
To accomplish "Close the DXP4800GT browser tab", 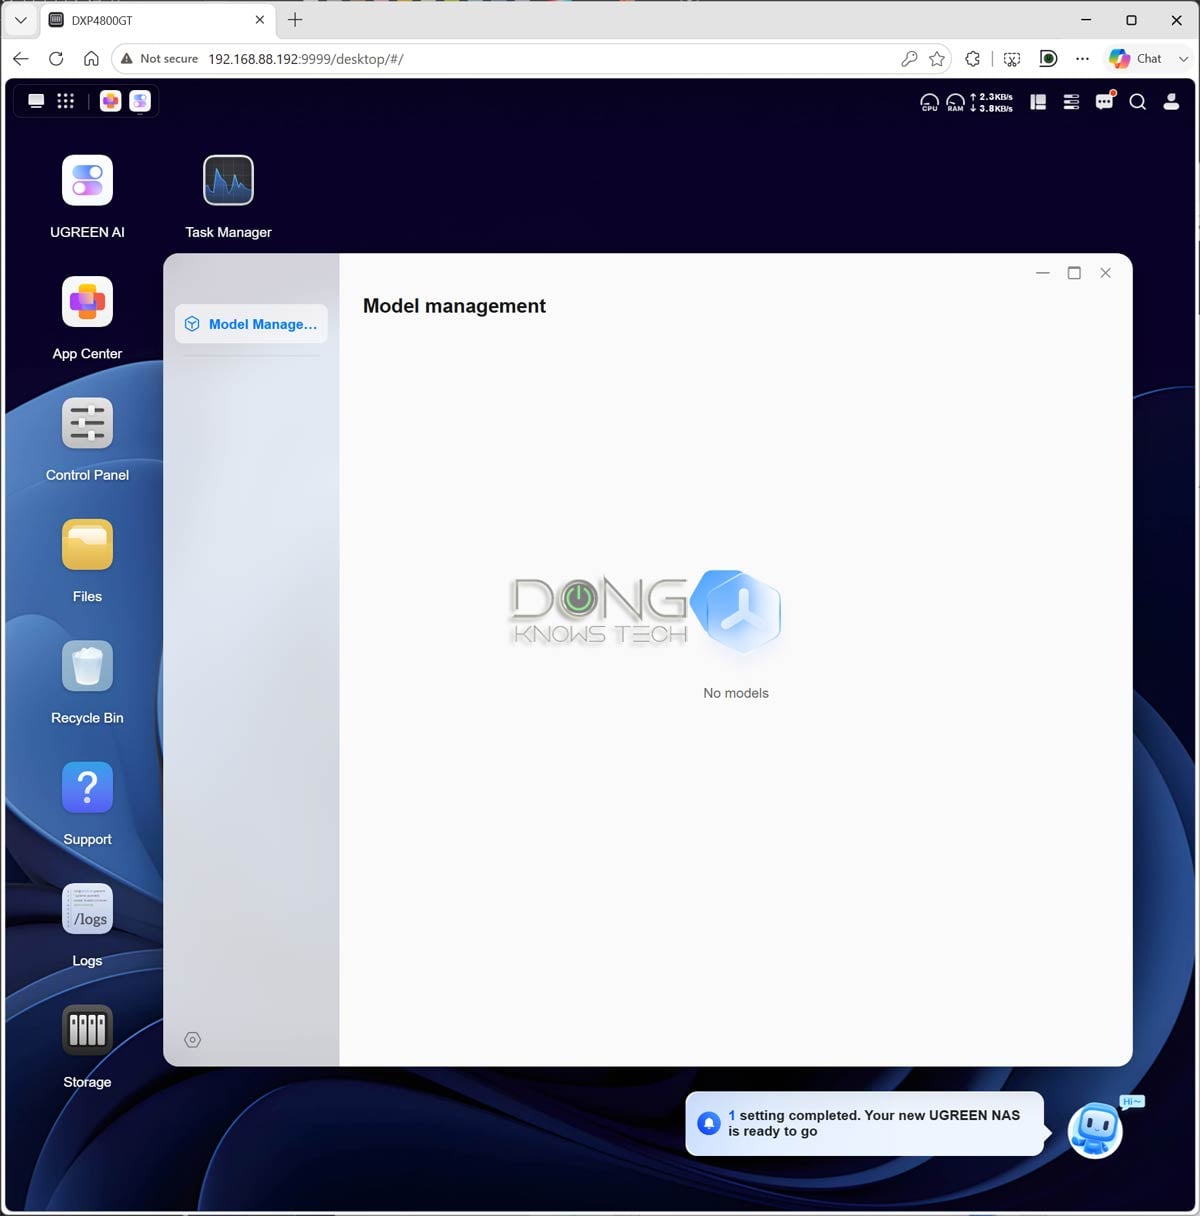I will pos(260,20).
